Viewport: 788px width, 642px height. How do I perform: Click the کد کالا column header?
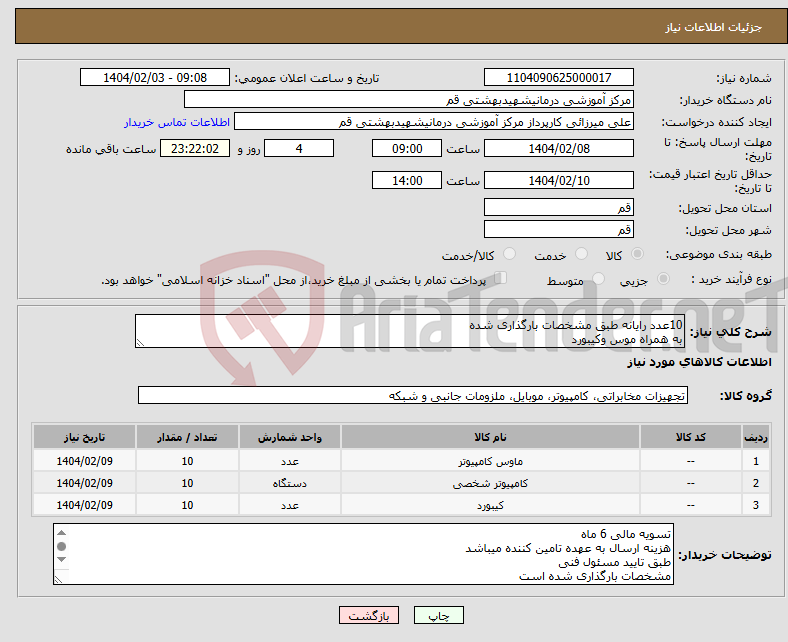(691, 437)
